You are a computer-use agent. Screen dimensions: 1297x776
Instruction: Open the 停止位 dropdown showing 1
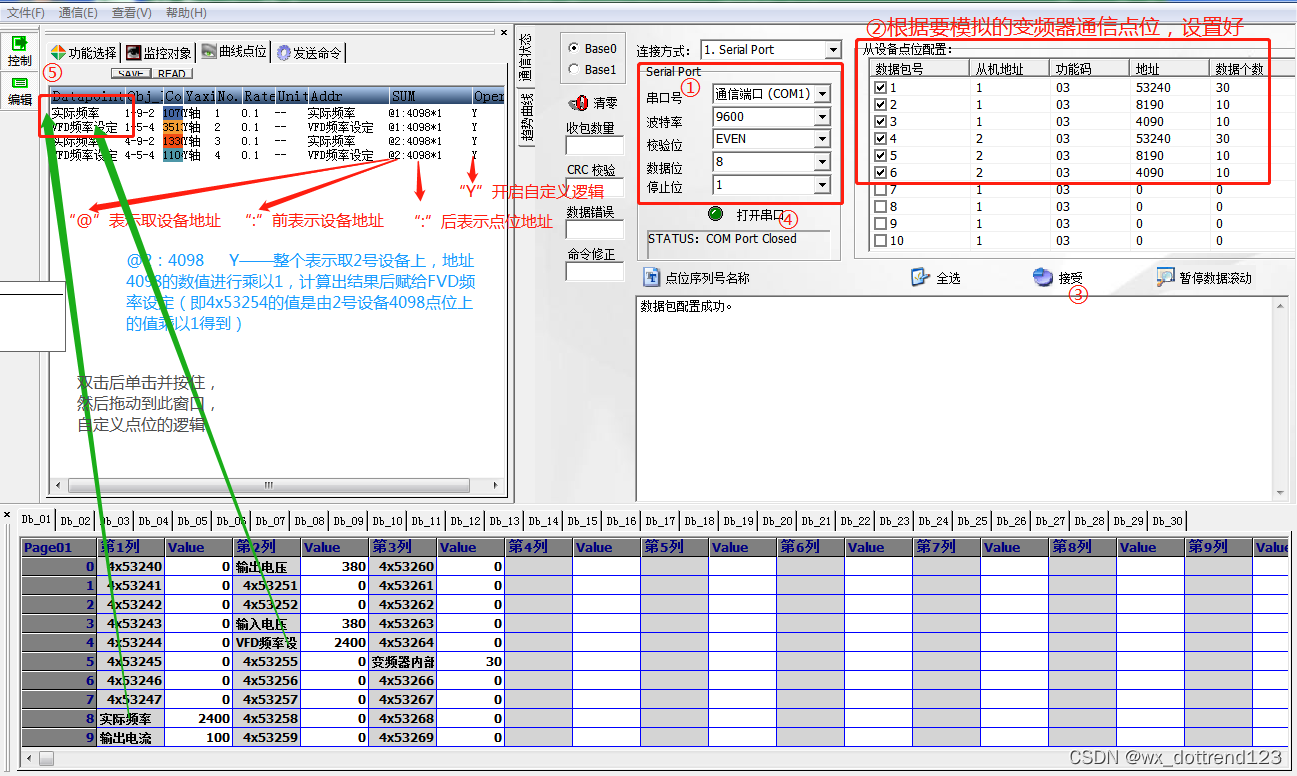[822, 184]
